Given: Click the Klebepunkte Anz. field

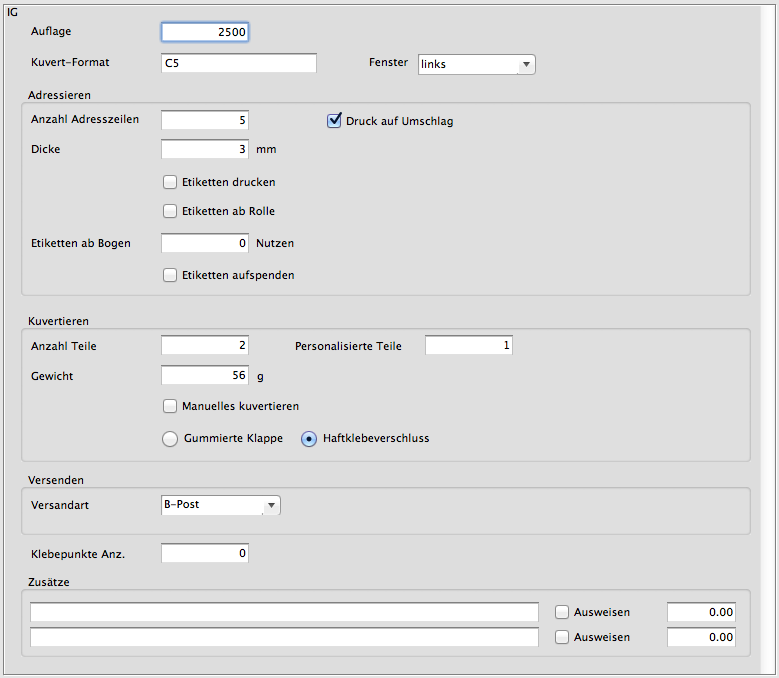Looking at the screenshot, I should pos(205,553).
